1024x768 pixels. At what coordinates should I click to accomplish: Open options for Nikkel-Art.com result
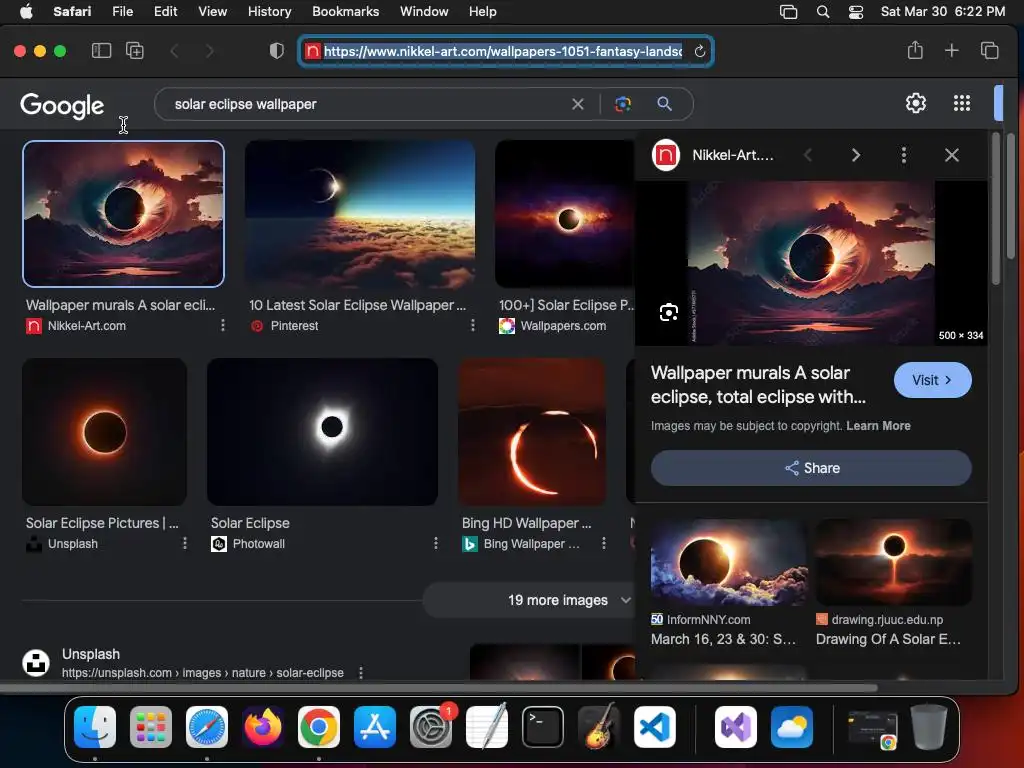click(223, 325)
